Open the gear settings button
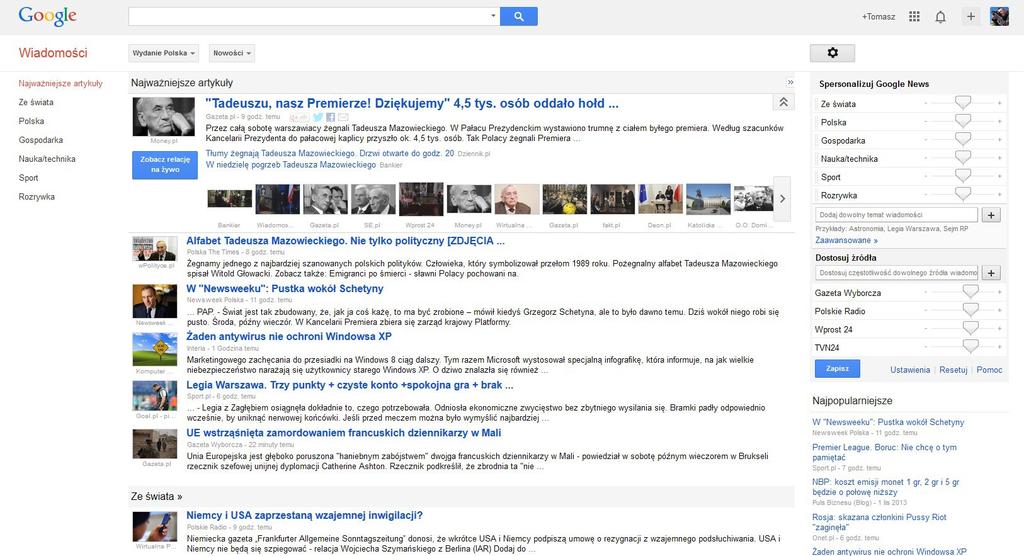The image size is (1024, 556). coord(832,53)
